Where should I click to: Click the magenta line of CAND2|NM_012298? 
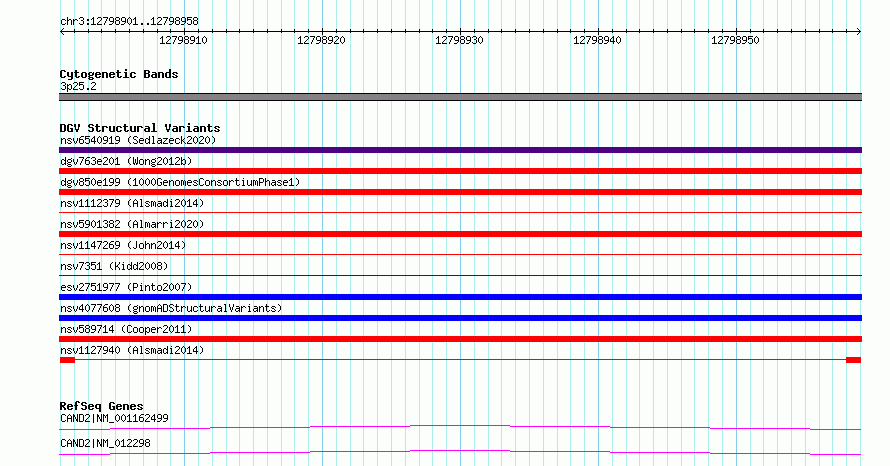pos(460,452)
